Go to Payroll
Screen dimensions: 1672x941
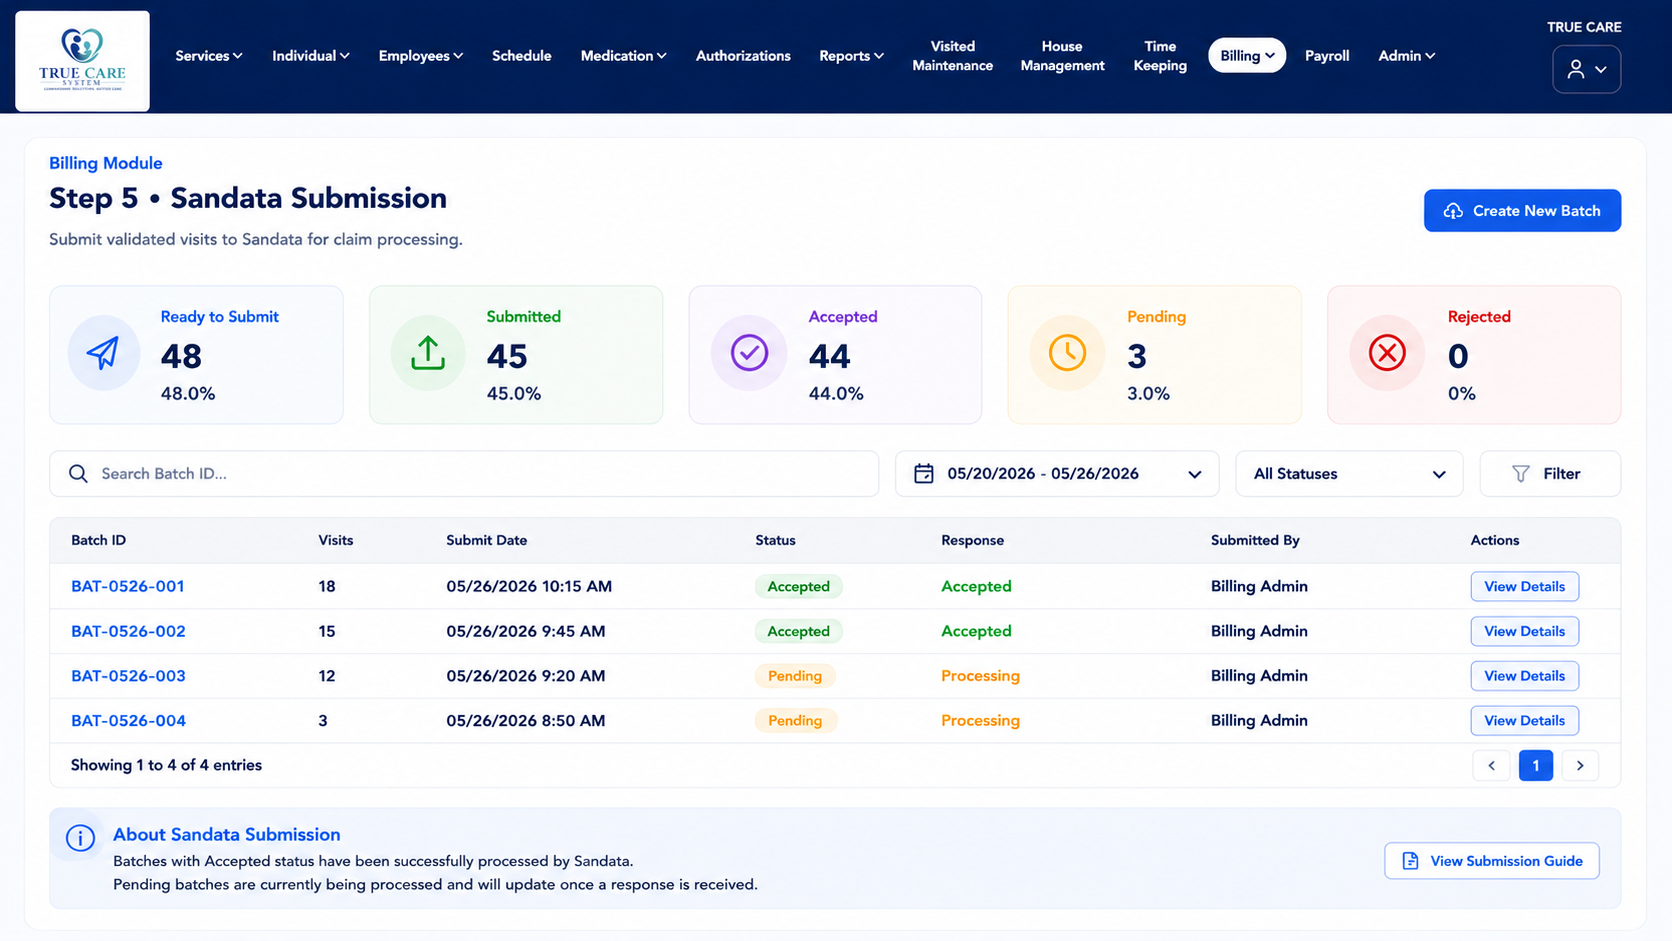1327,56
